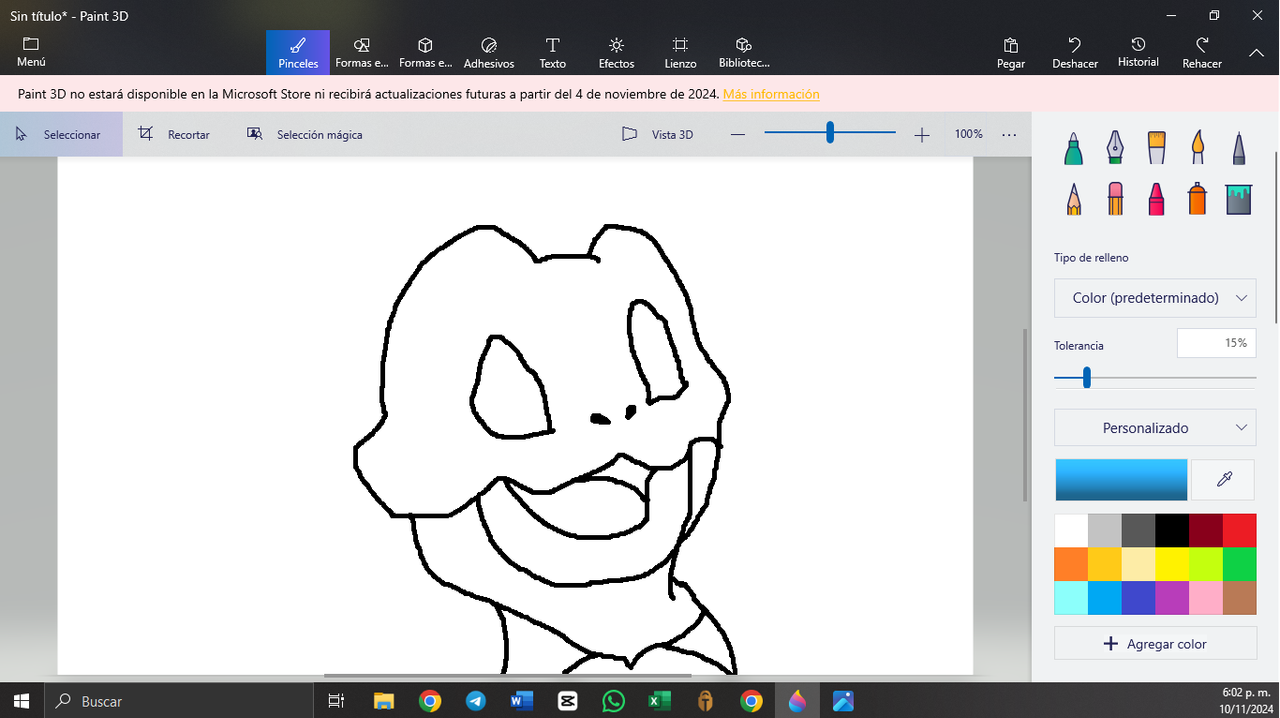
Task: Open the Lienzo tab
Action: (680, 53)
